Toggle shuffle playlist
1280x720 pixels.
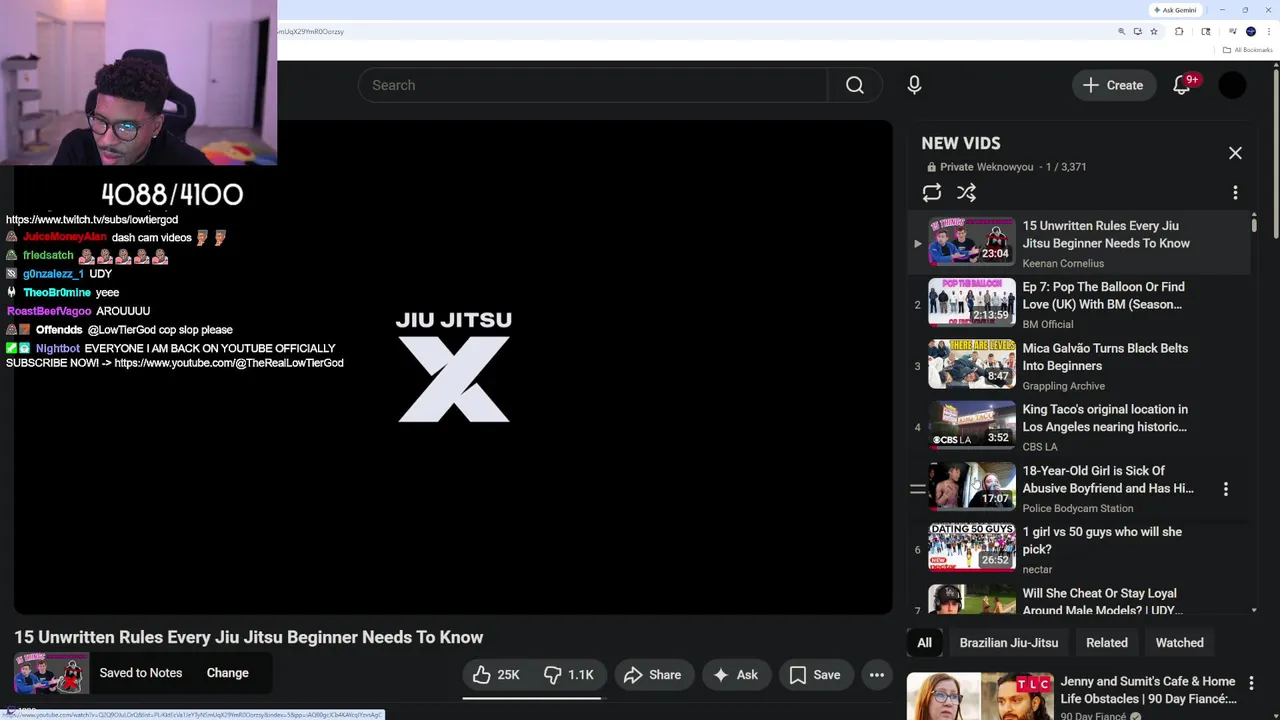[x=966, y=193]
